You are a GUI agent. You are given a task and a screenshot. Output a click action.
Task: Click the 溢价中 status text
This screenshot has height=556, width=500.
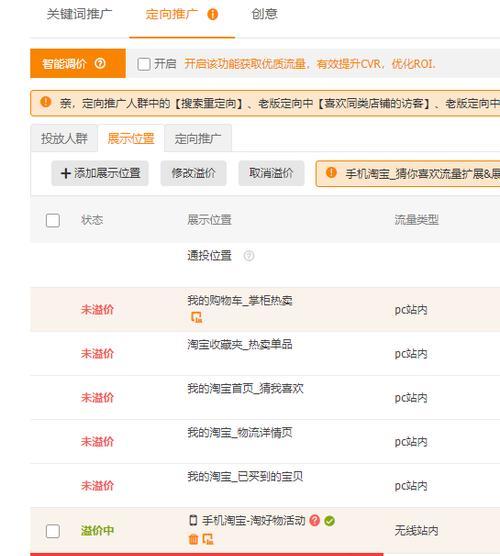pyautogui.click(x=97, y=531)
